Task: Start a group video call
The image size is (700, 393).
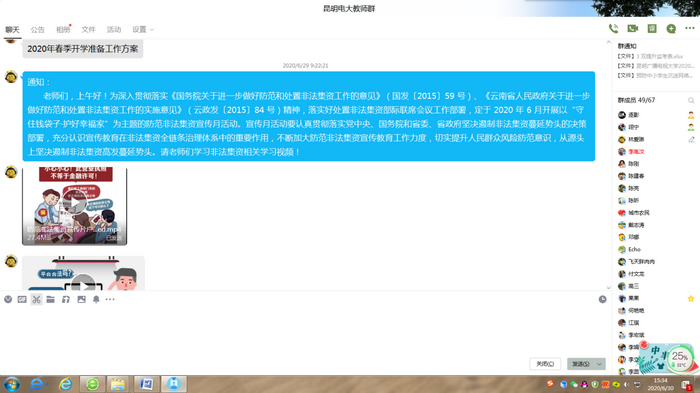Action: pyautogui.click(x=633, y=29)
